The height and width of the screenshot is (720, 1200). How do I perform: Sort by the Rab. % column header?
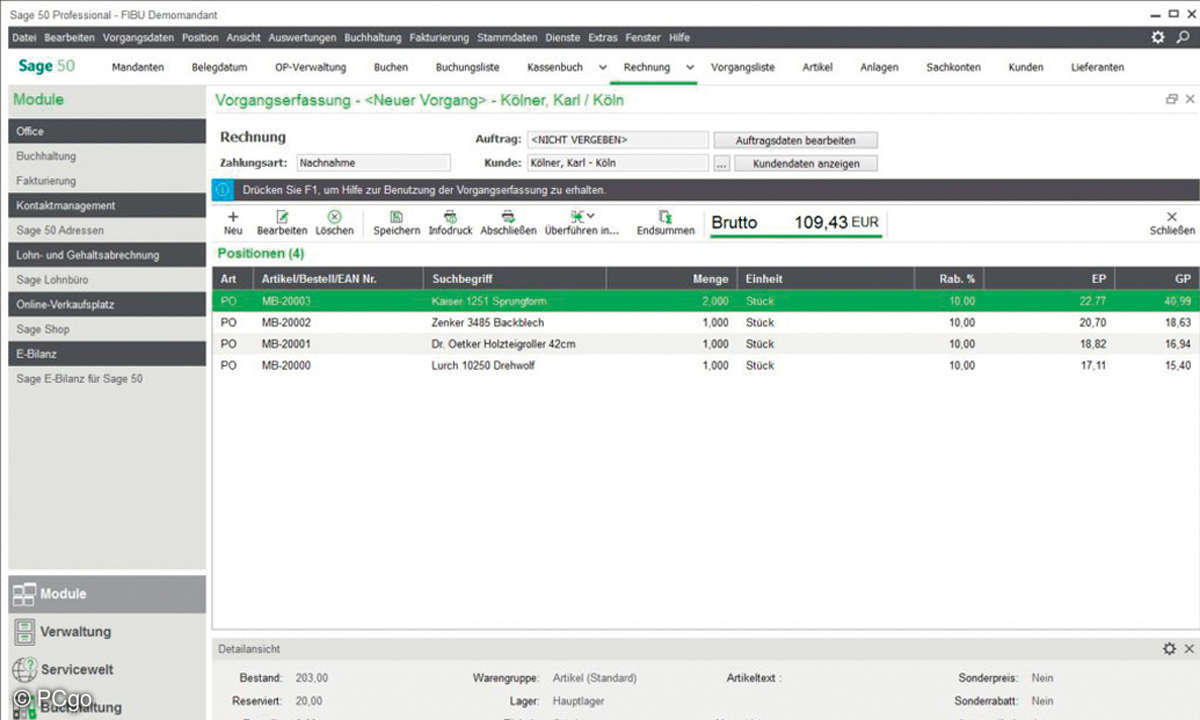950,279
